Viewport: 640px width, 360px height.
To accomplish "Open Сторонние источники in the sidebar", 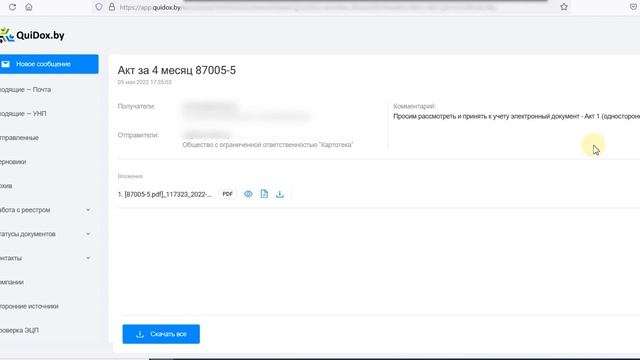I will [x=29, y=306].
